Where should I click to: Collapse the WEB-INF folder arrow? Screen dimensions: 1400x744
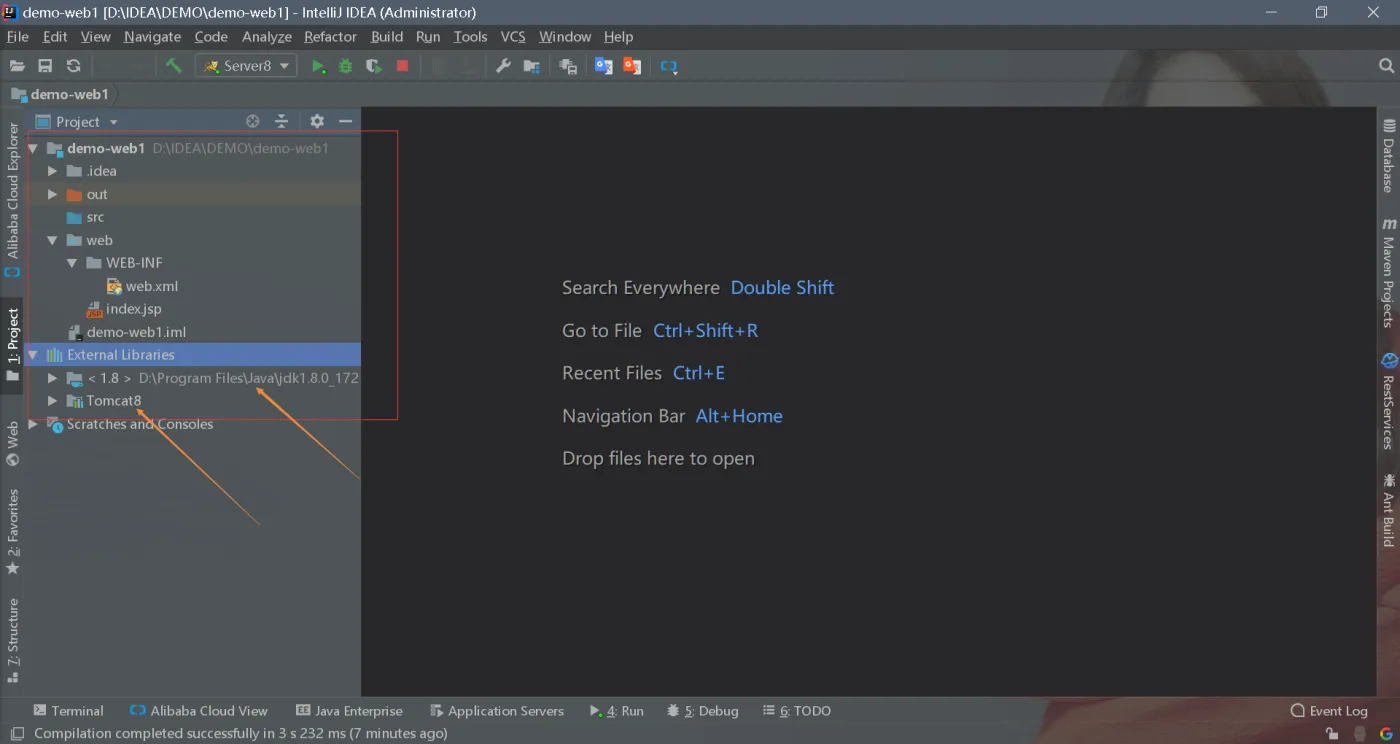click(72, 263)
